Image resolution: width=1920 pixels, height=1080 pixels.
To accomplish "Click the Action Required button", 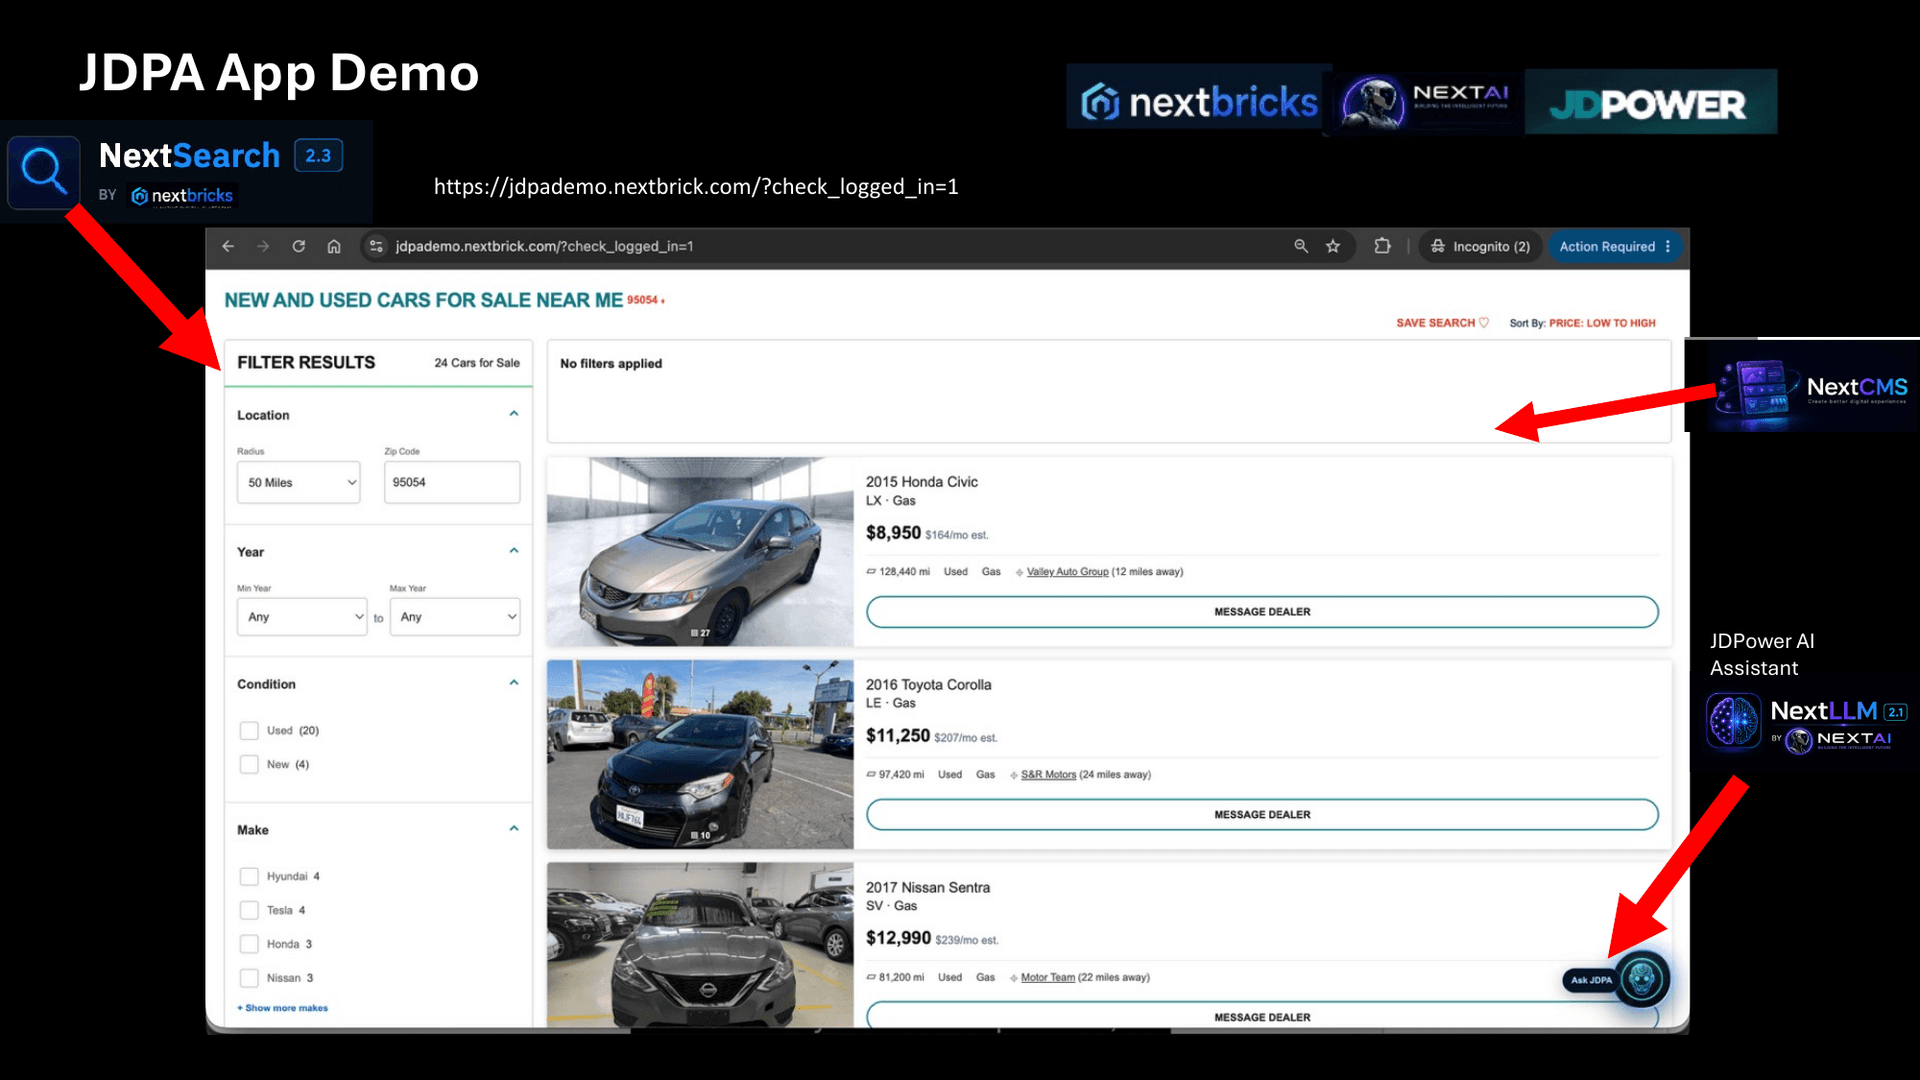I will 1615,246.
